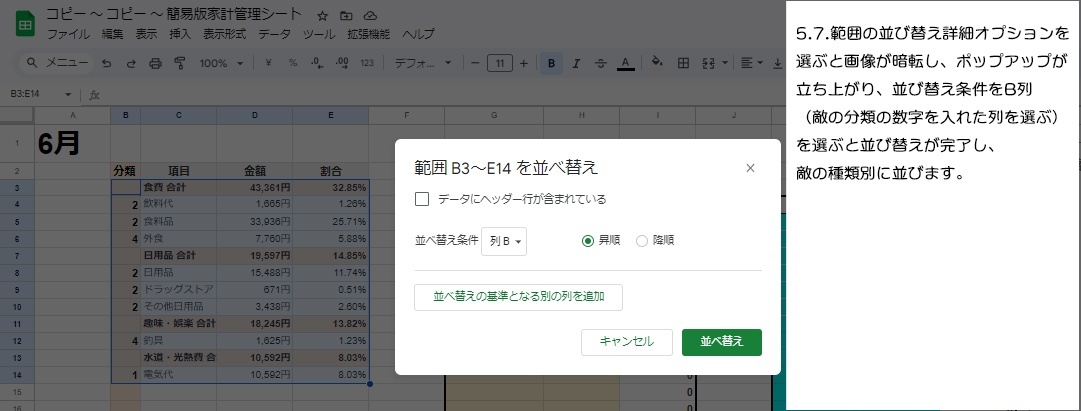Select the 降順 radio button
The image size is (1081, 411).
[642, 241]
